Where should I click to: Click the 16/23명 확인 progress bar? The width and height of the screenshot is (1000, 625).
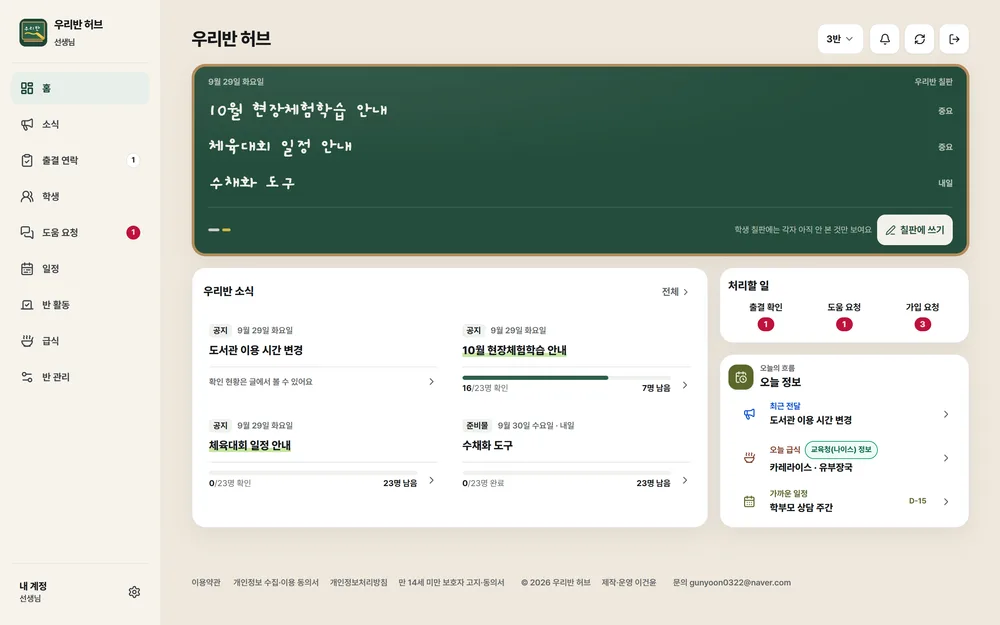click(566, 378)
